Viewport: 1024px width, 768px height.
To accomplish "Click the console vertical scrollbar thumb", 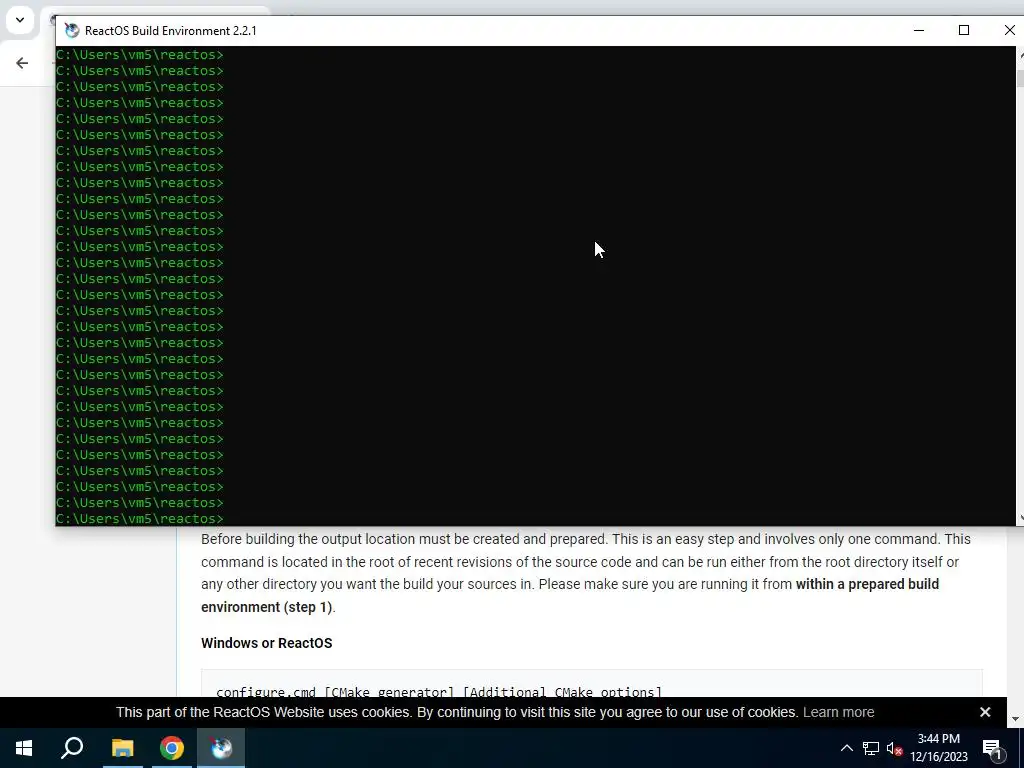I will (x=1020, y=78).
